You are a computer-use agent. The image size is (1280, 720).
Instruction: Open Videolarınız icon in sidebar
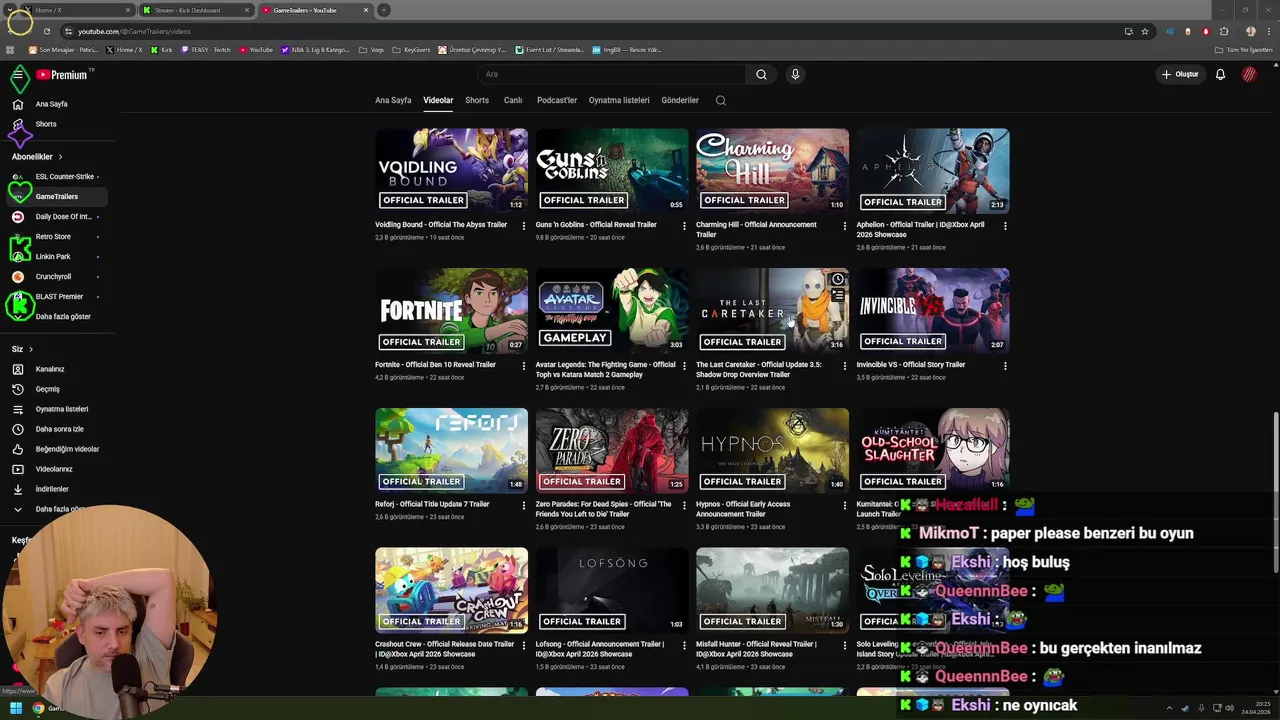coord(17,469)
